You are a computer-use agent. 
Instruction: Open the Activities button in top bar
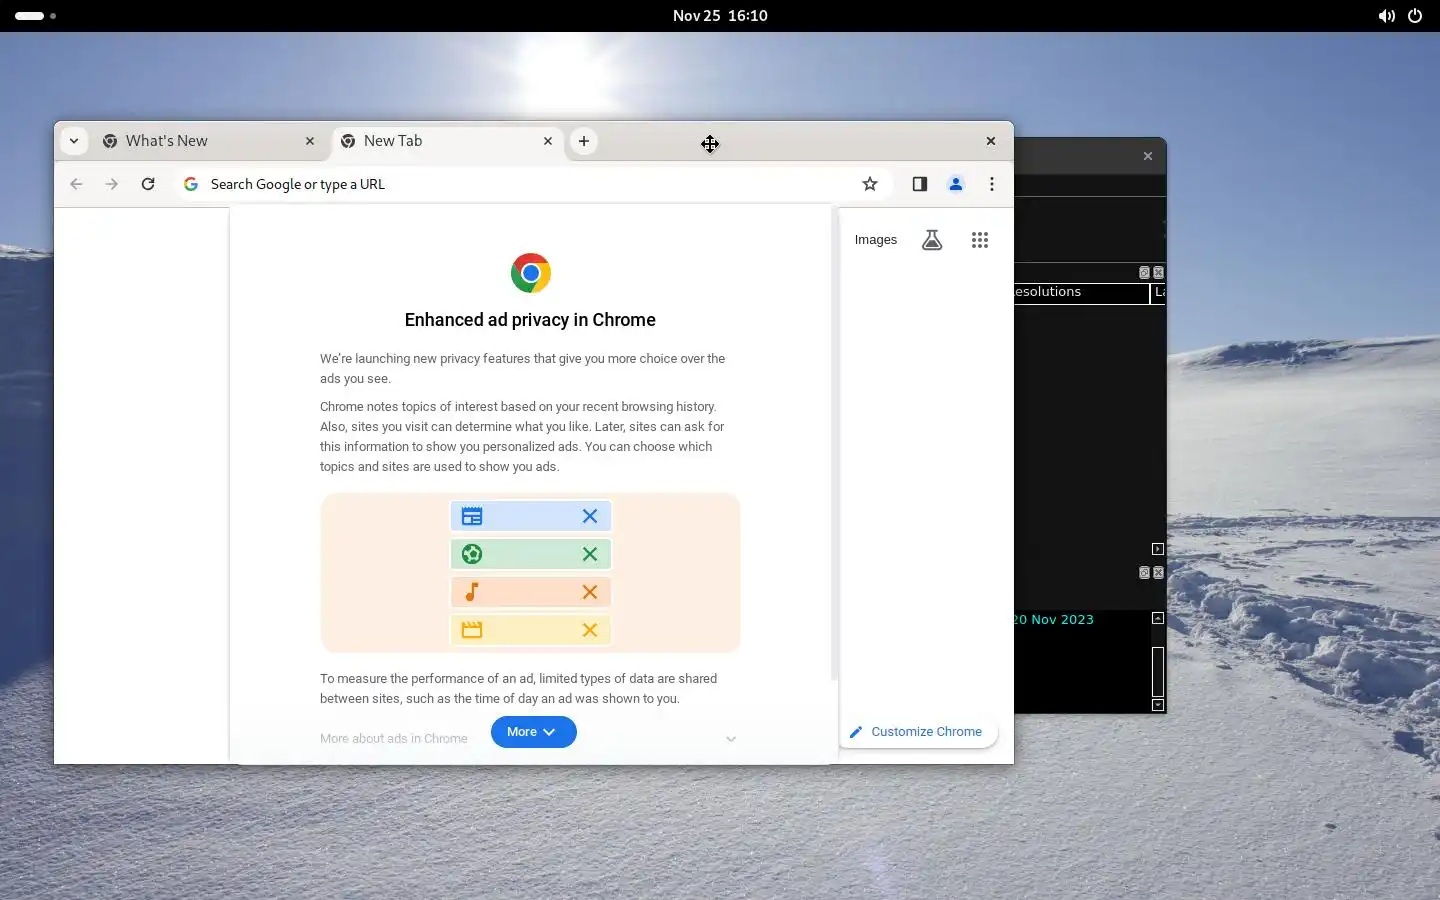coord(36,16)
